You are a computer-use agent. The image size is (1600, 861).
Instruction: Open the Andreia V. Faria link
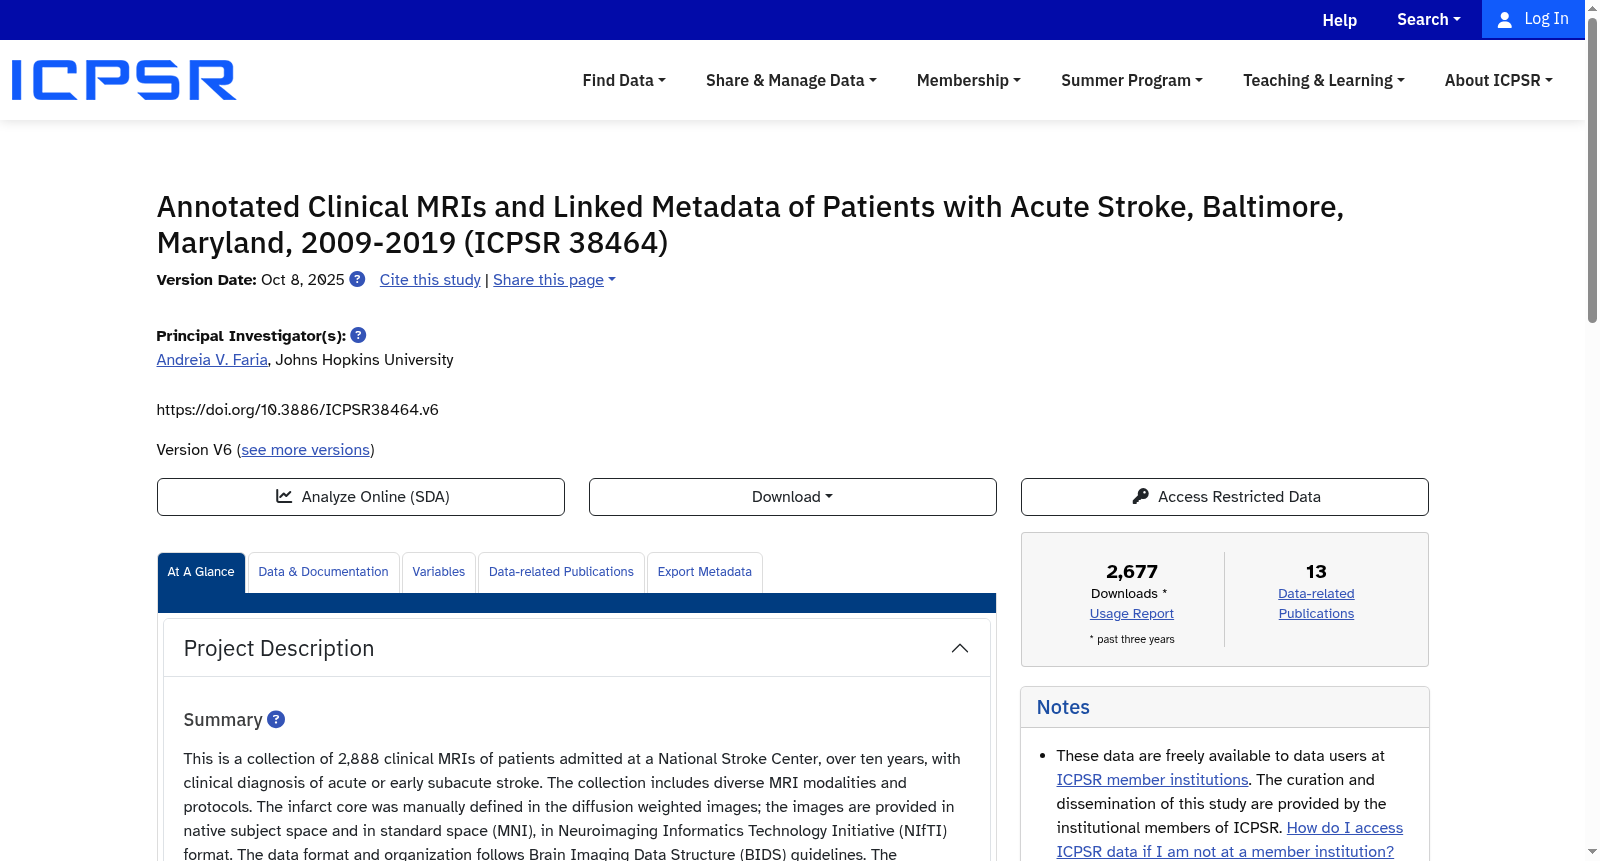tap(212, 360)
